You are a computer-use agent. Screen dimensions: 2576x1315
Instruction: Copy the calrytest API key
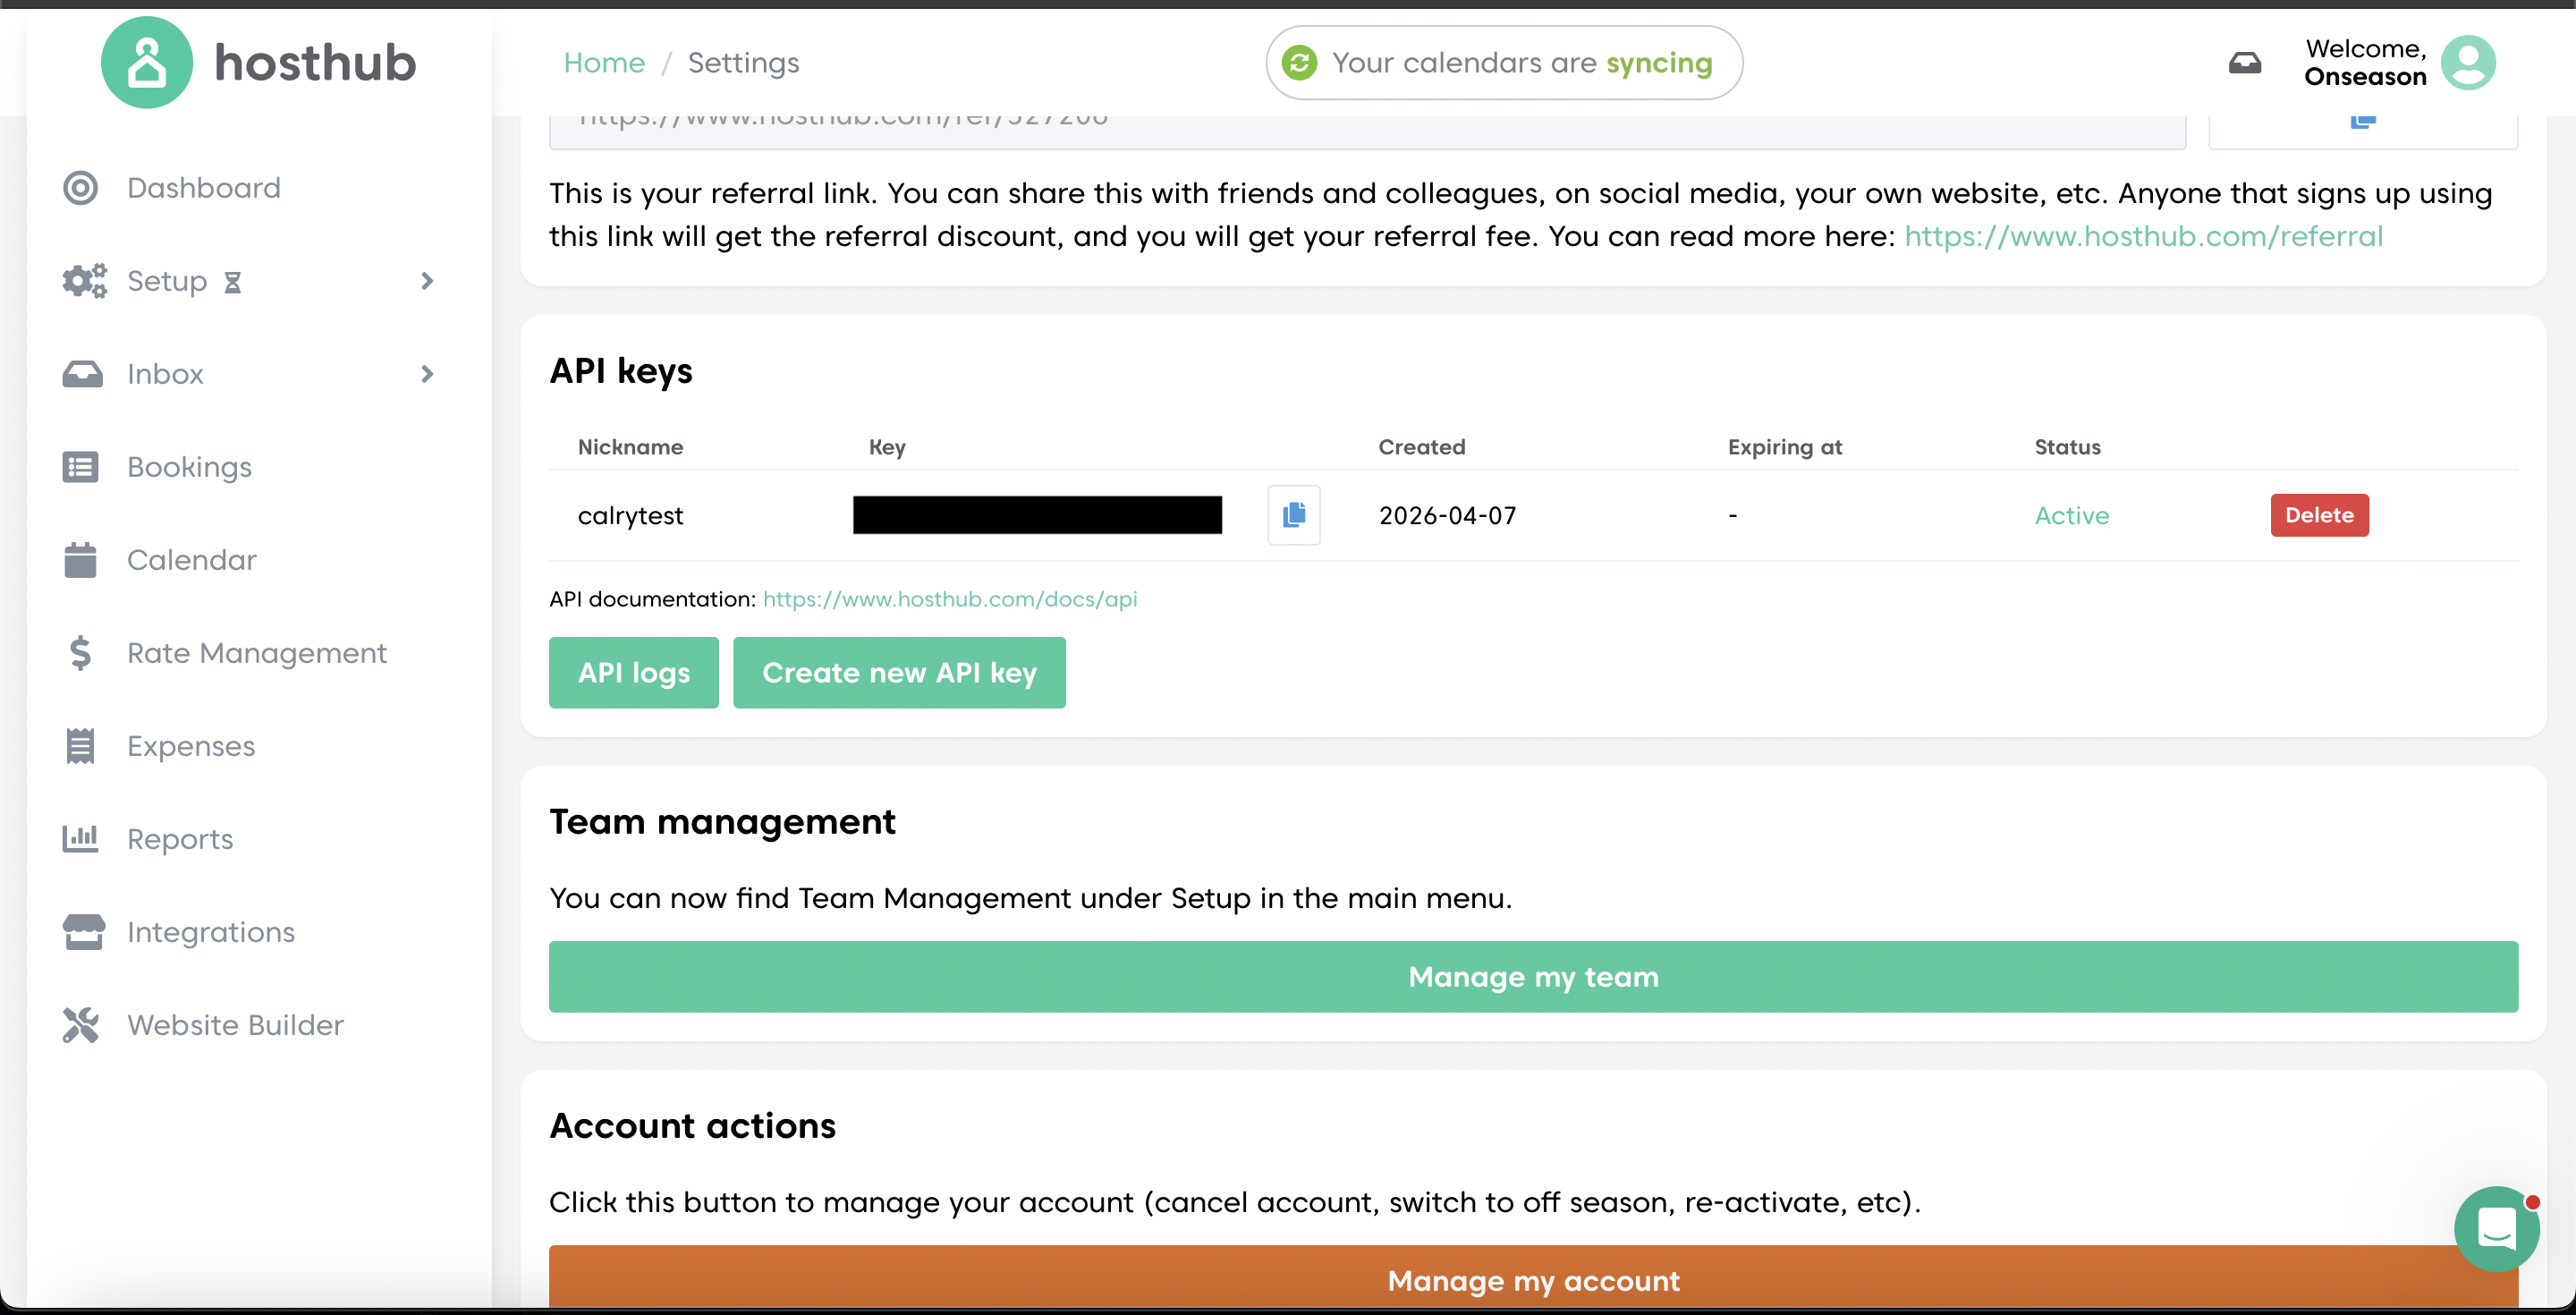pyautogui.click(x=1293, y=515)
